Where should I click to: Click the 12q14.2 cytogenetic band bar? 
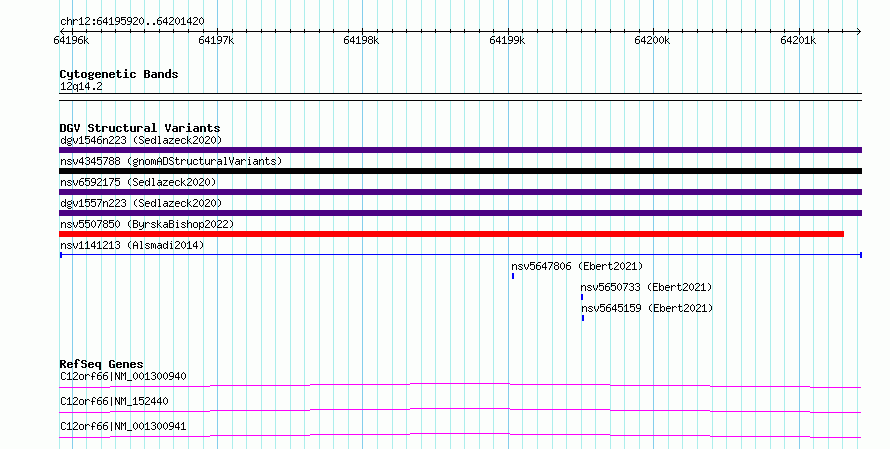pos(460,97)
